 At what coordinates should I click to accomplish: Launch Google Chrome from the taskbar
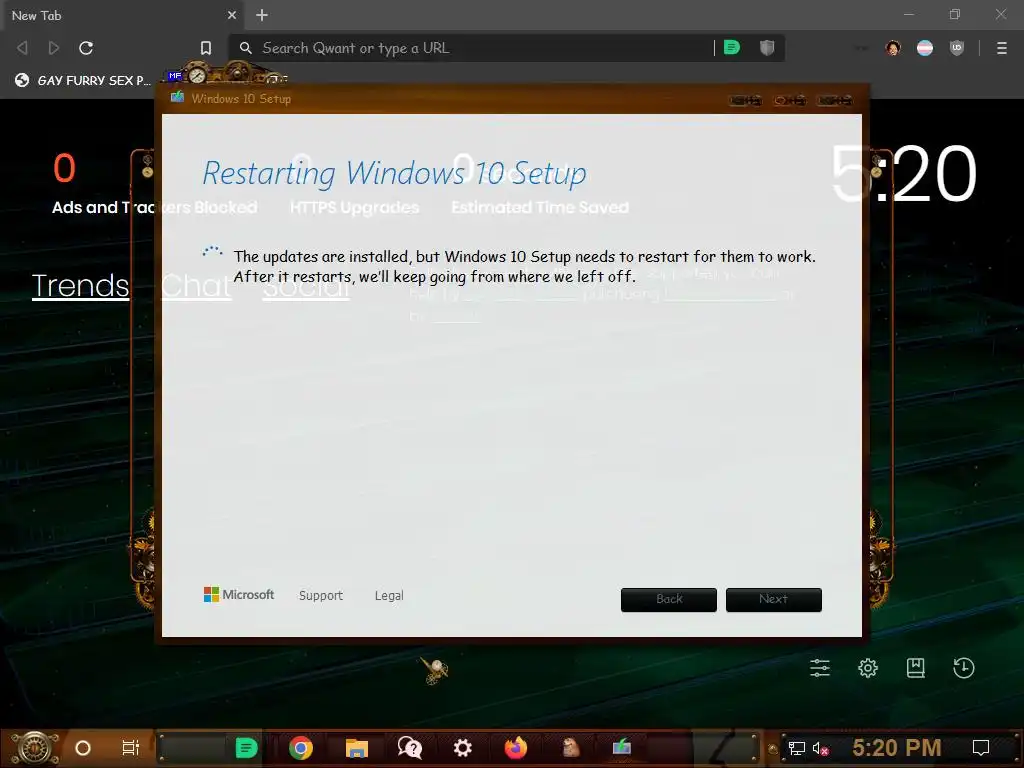[x=301, y=748]
